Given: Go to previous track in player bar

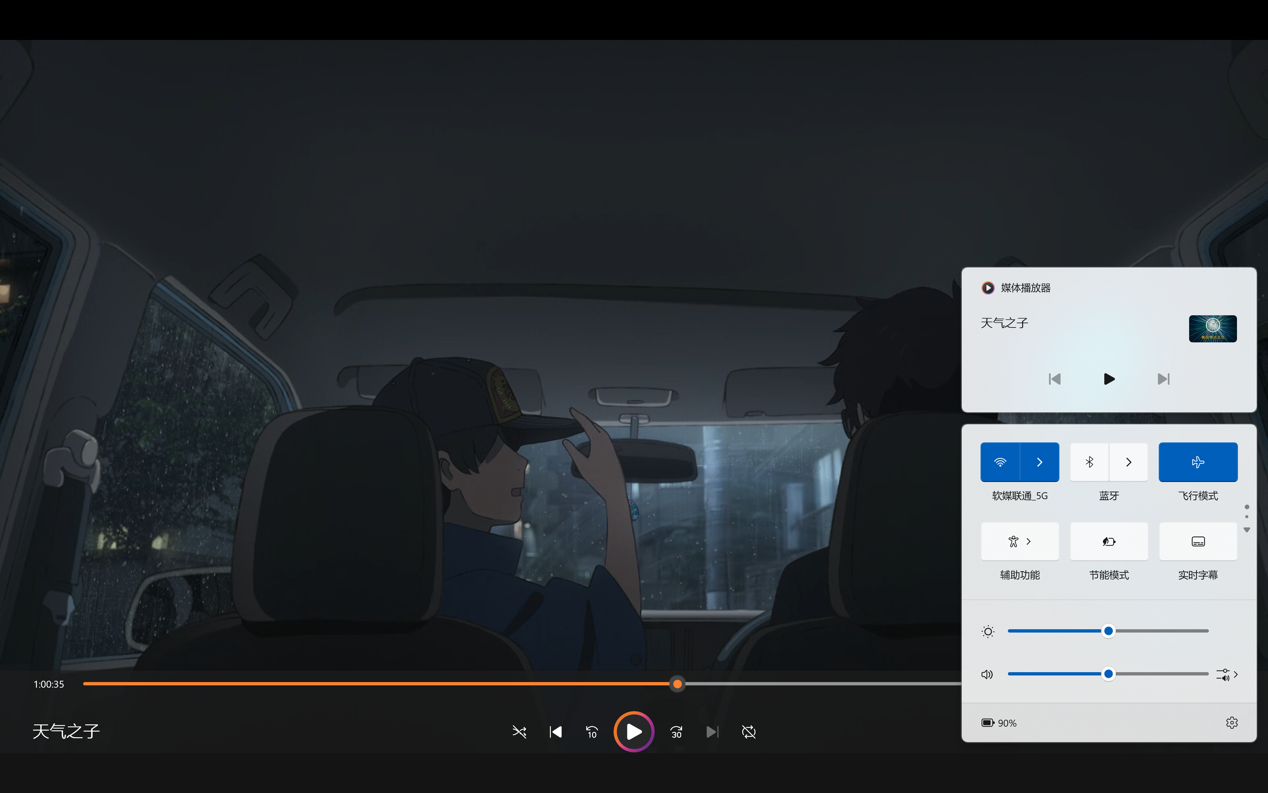Looking at the screenshot, I should pyautogui.click(x=556, y=732).
